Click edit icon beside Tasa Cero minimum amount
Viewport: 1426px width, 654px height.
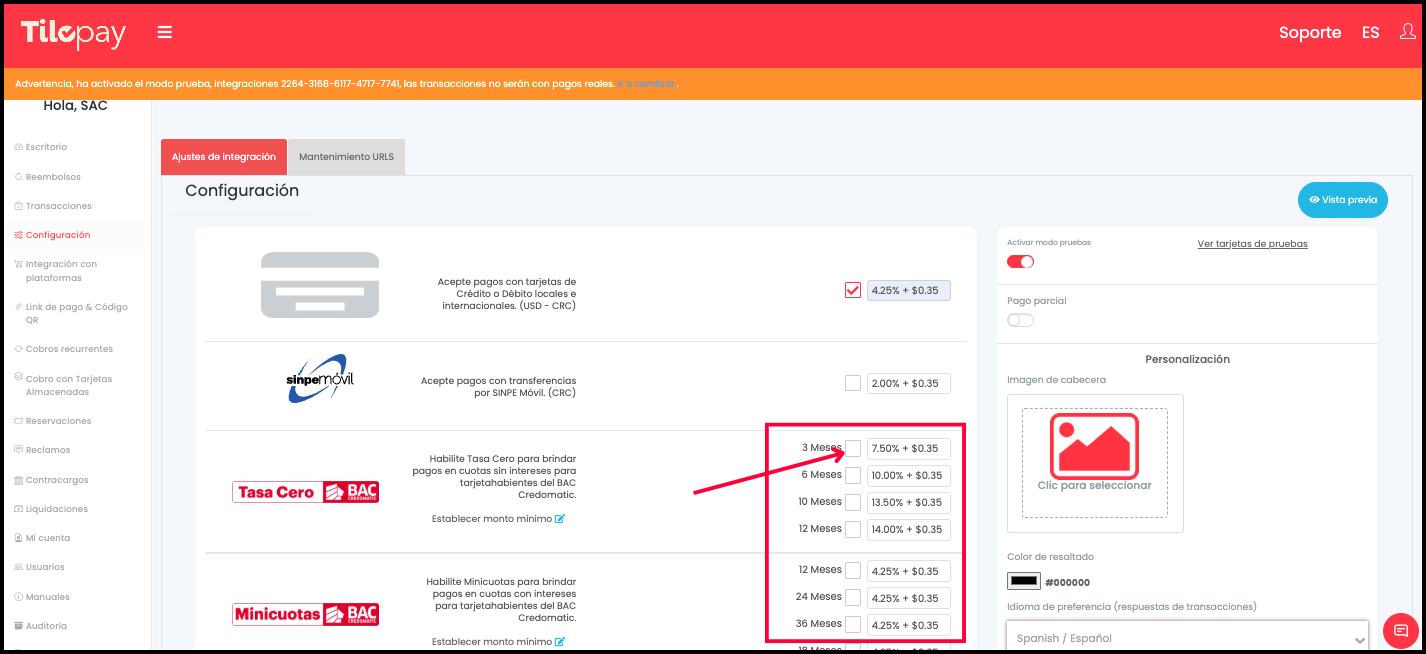click(560, 519)
